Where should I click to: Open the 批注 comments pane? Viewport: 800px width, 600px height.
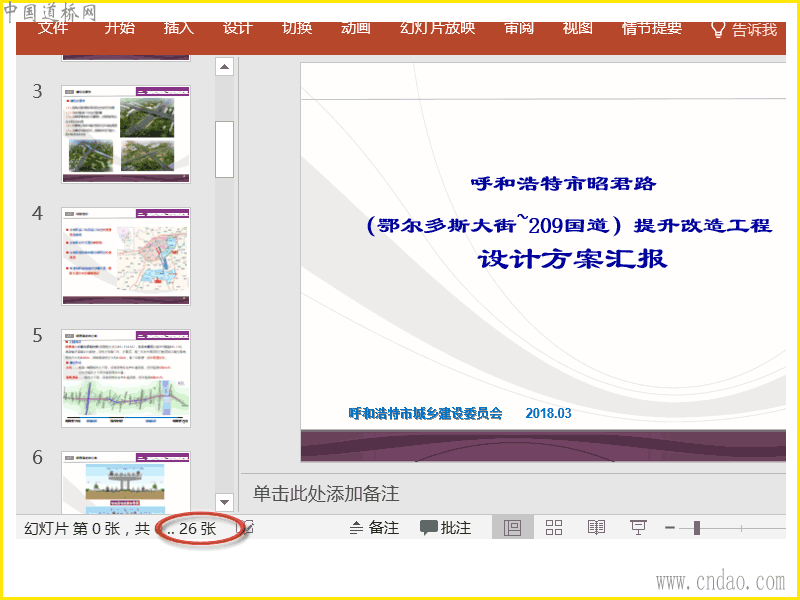445,528
